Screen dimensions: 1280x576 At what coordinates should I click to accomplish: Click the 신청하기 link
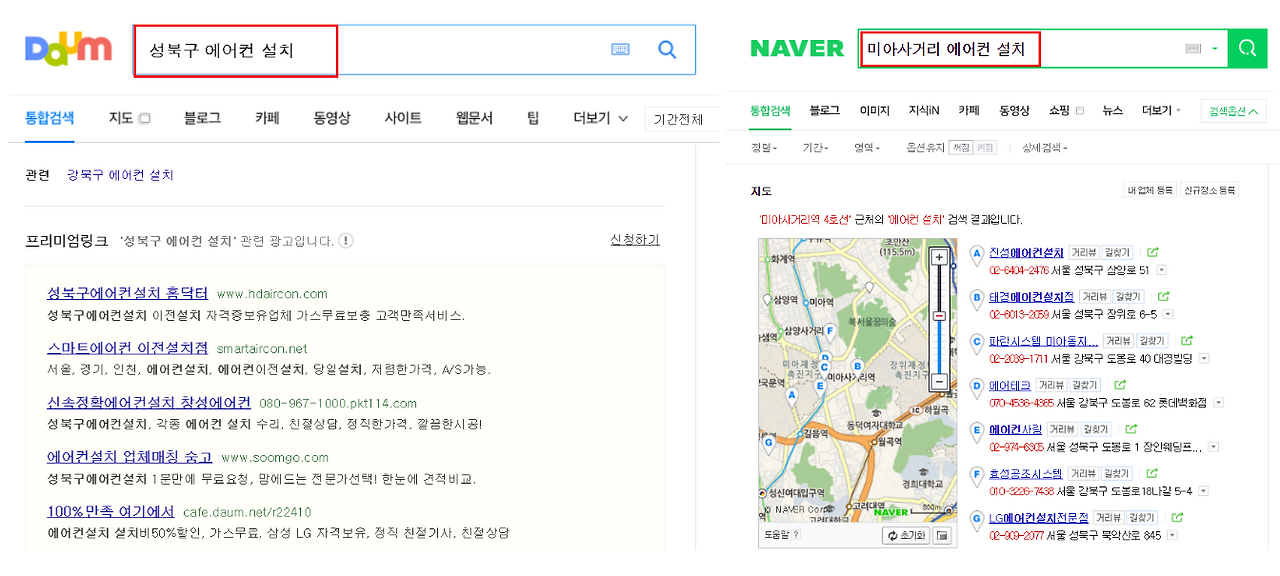[635, 240]
